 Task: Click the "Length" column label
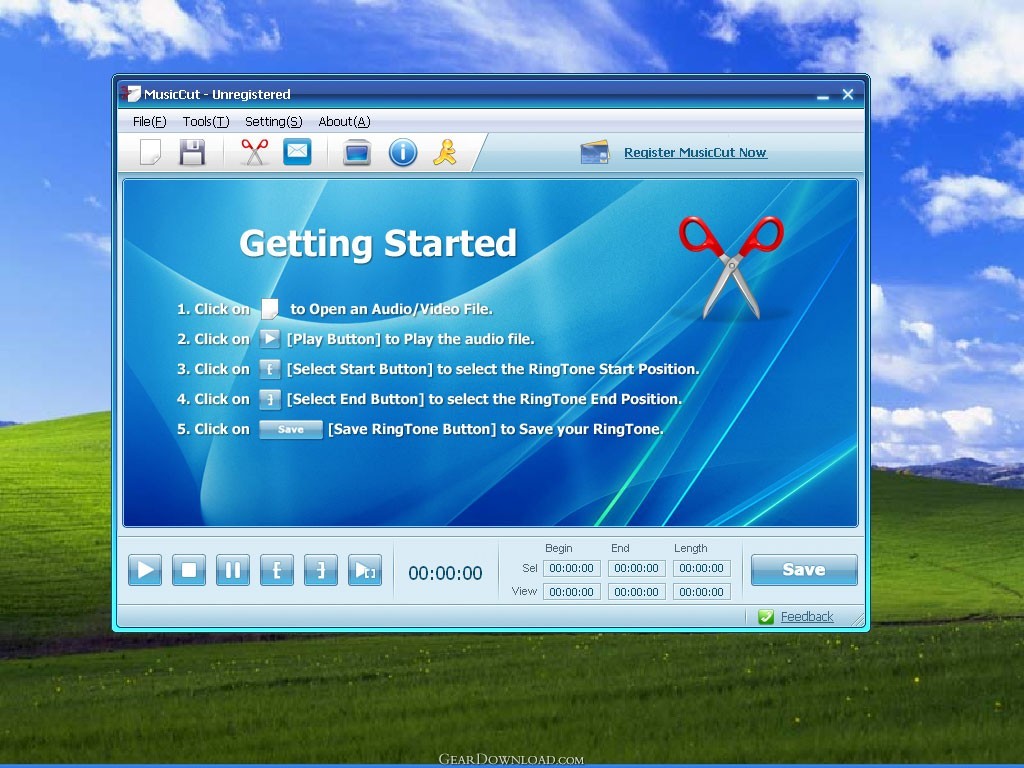pyautogui.click(x=690, y=548)
